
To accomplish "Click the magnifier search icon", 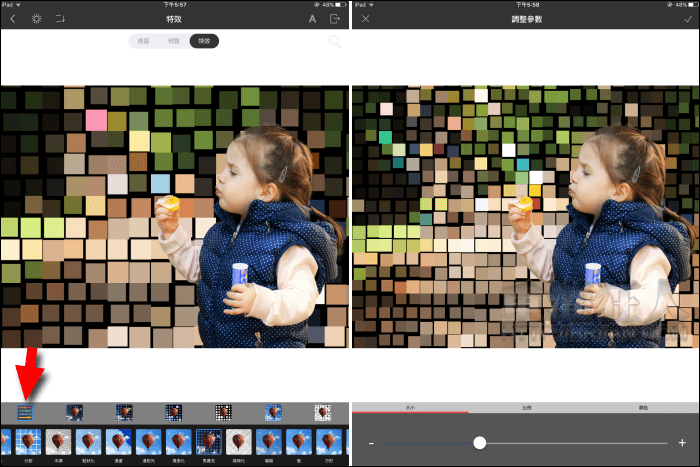I will (x=334, y=42).
